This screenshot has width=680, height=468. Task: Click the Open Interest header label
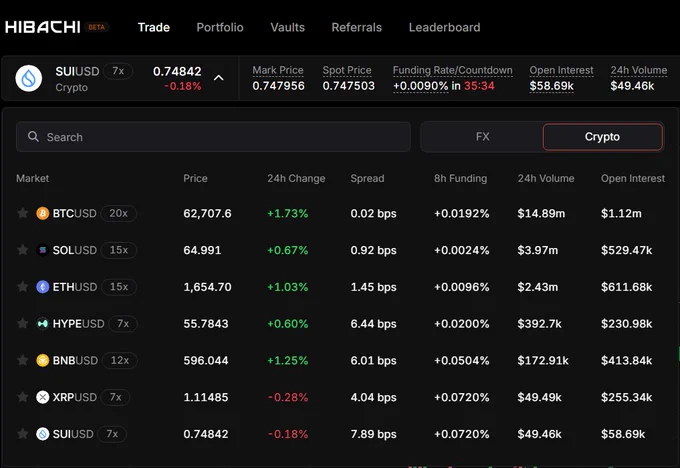point(561,70)
